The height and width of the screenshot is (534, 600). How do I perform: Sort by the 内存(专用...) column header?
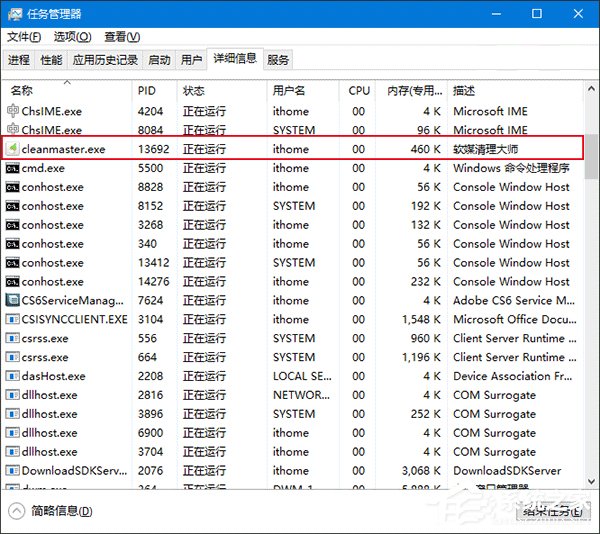point(411,90)
